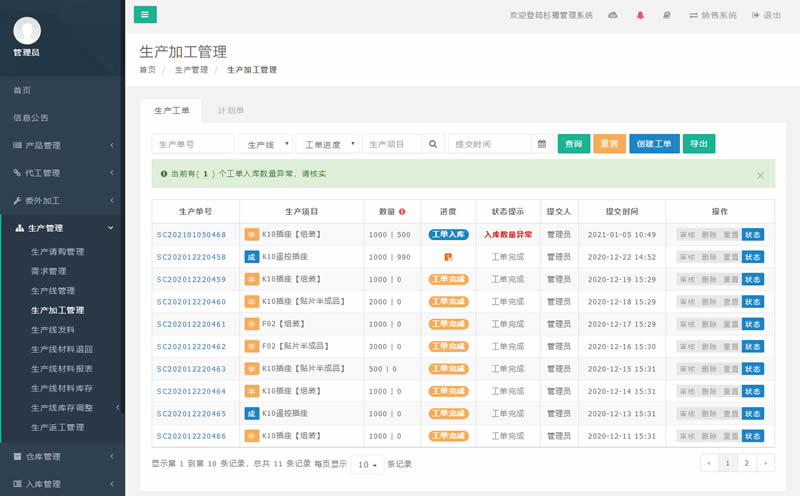Open the 生产线 dropdown filter
Image resolution: width=800 pixels, height=496 pixels.
[265, 144]
